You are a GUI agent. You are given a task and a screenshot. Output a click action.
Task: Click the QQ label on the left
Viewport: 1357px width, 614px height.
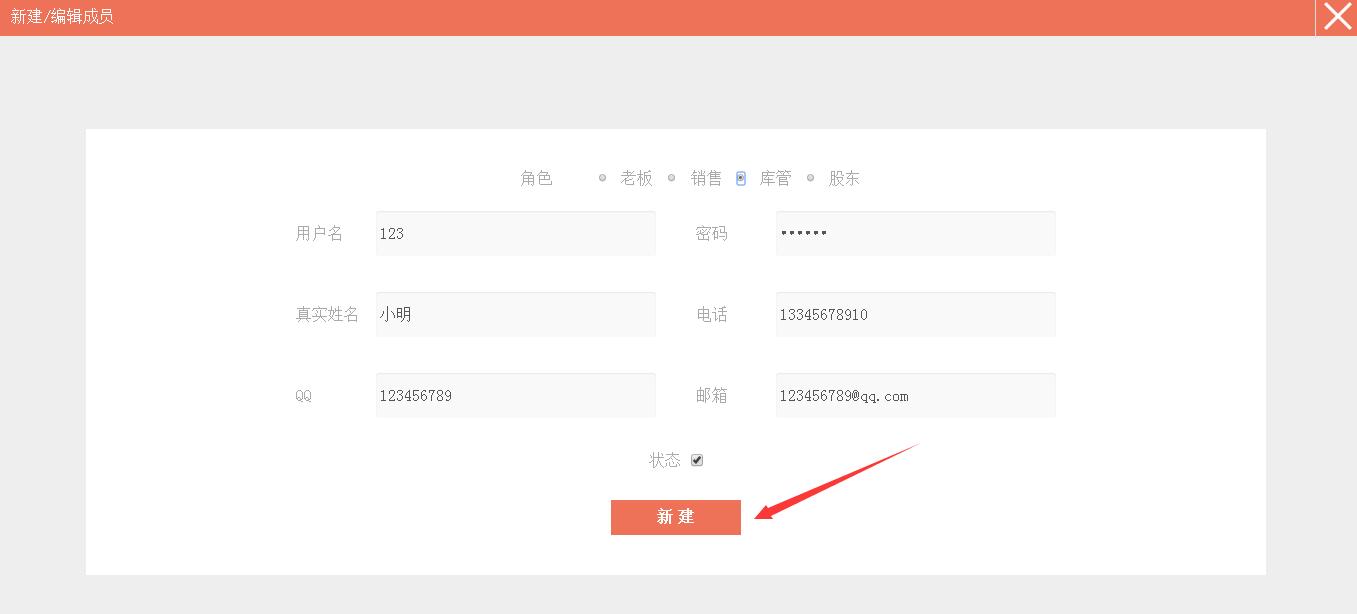[x=304, y=395]
